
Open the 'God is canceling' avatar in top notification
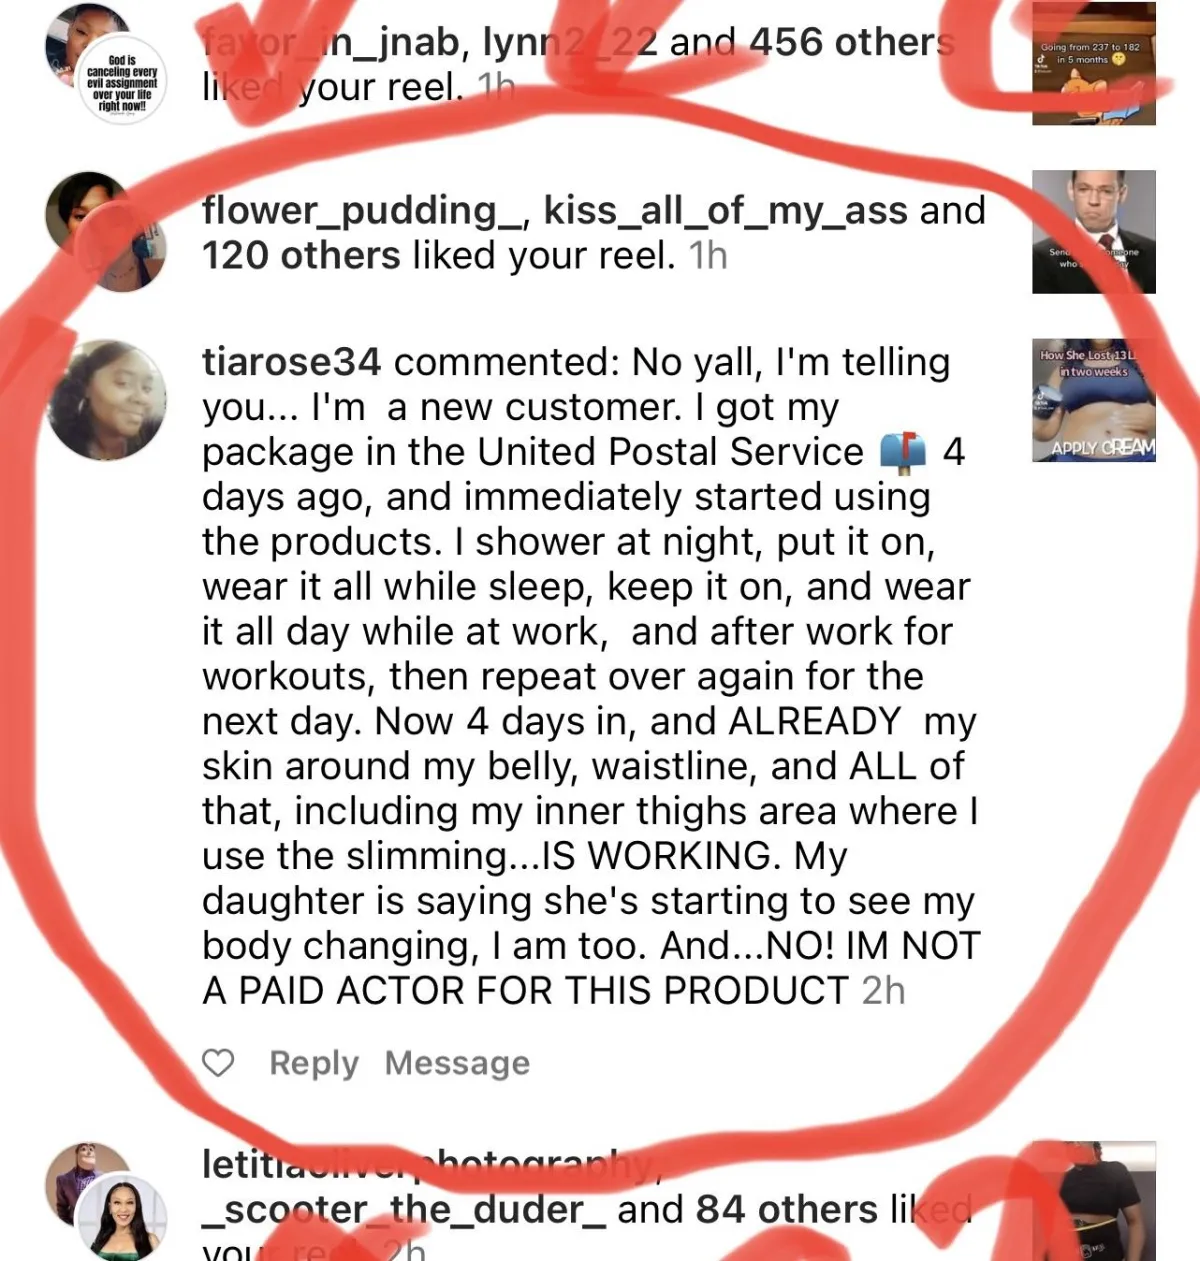122,82
